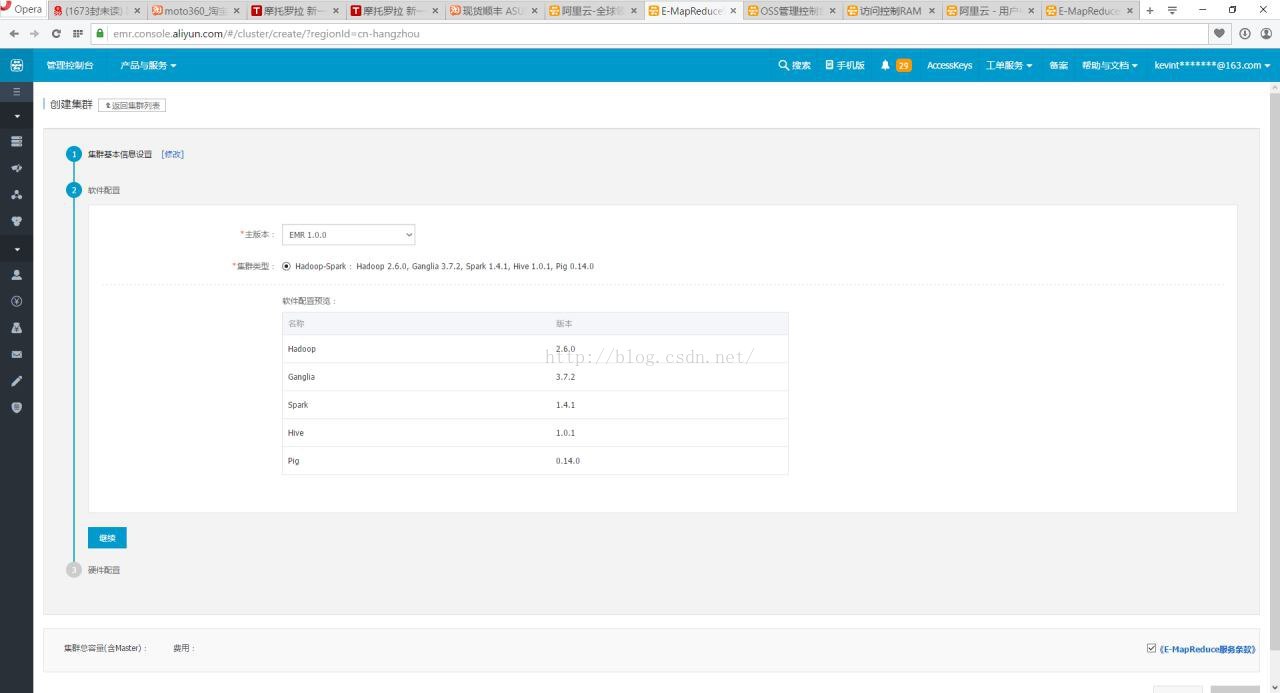Collapse the second sidebar section arrow
Screen dimensions: 1280x693
pos(16,248)
